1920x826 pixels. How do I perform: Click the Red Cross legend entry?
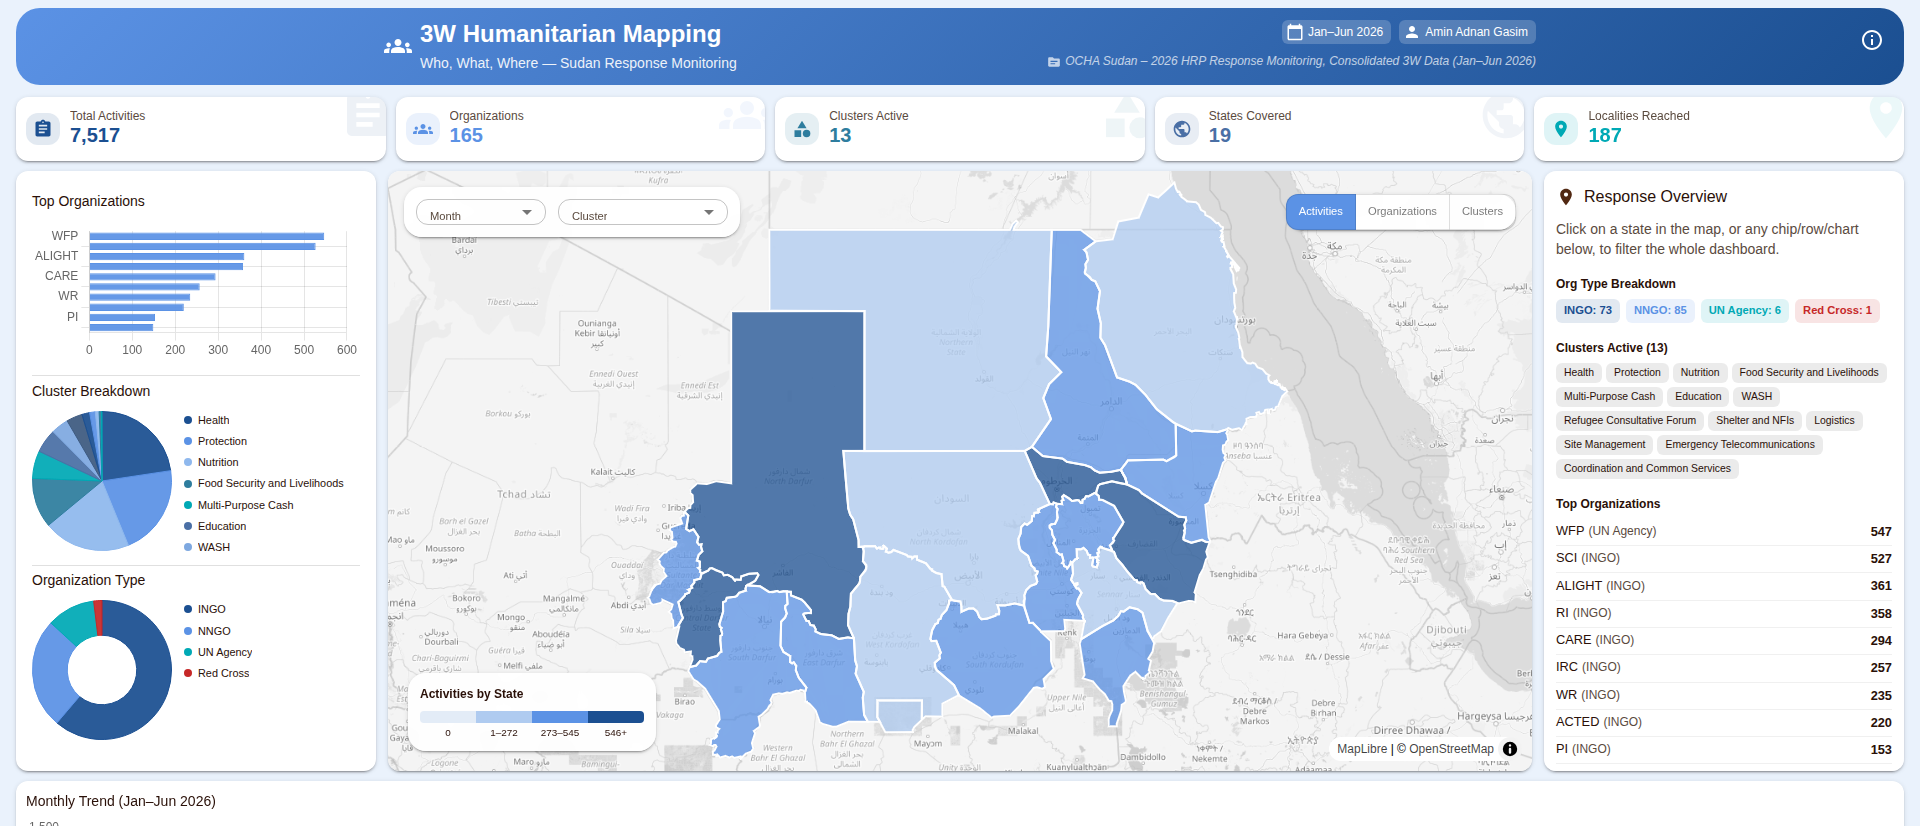coord(216,674)
